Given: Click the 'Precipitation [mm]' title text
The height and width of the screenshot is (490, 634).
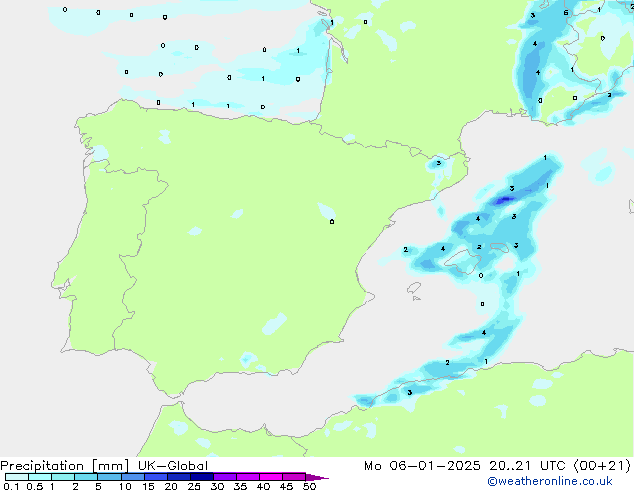Looking at the screenshot, I should [x=65, y=466].
